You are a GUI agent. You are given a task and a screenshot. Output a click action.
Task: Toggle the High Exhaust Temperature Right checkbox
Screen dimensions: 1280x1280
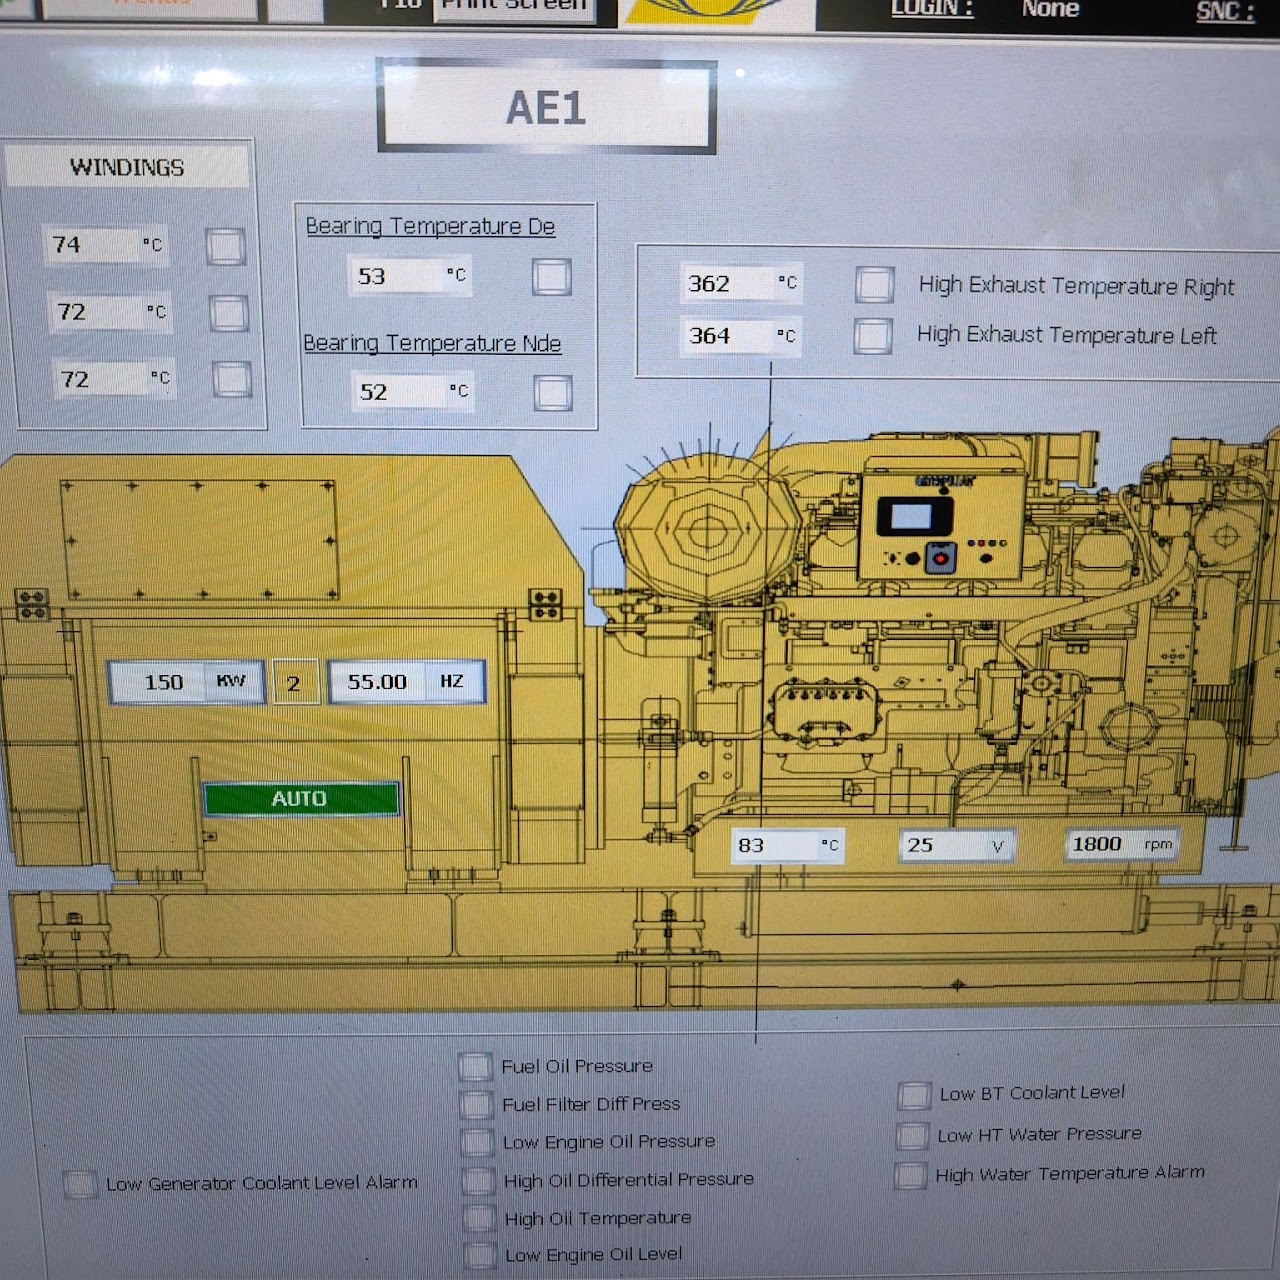pos(874,284)
